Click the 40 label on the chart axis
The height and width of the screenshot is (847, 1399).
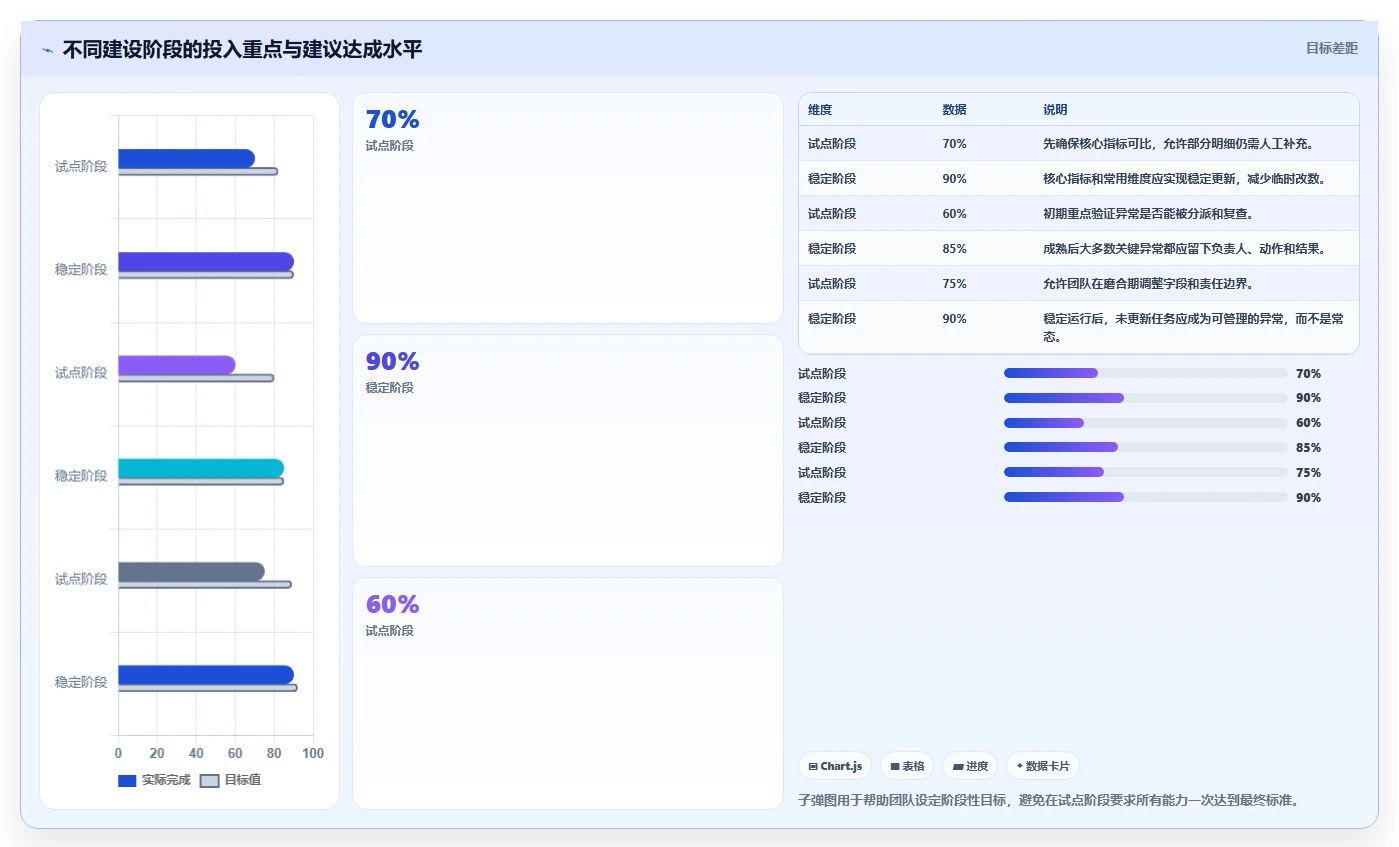[196, 753]
